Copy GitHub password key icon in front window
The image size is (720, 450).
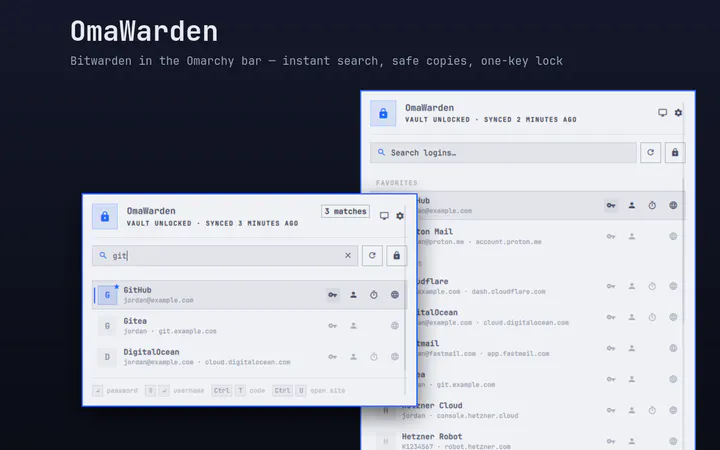tap(333, 295)
